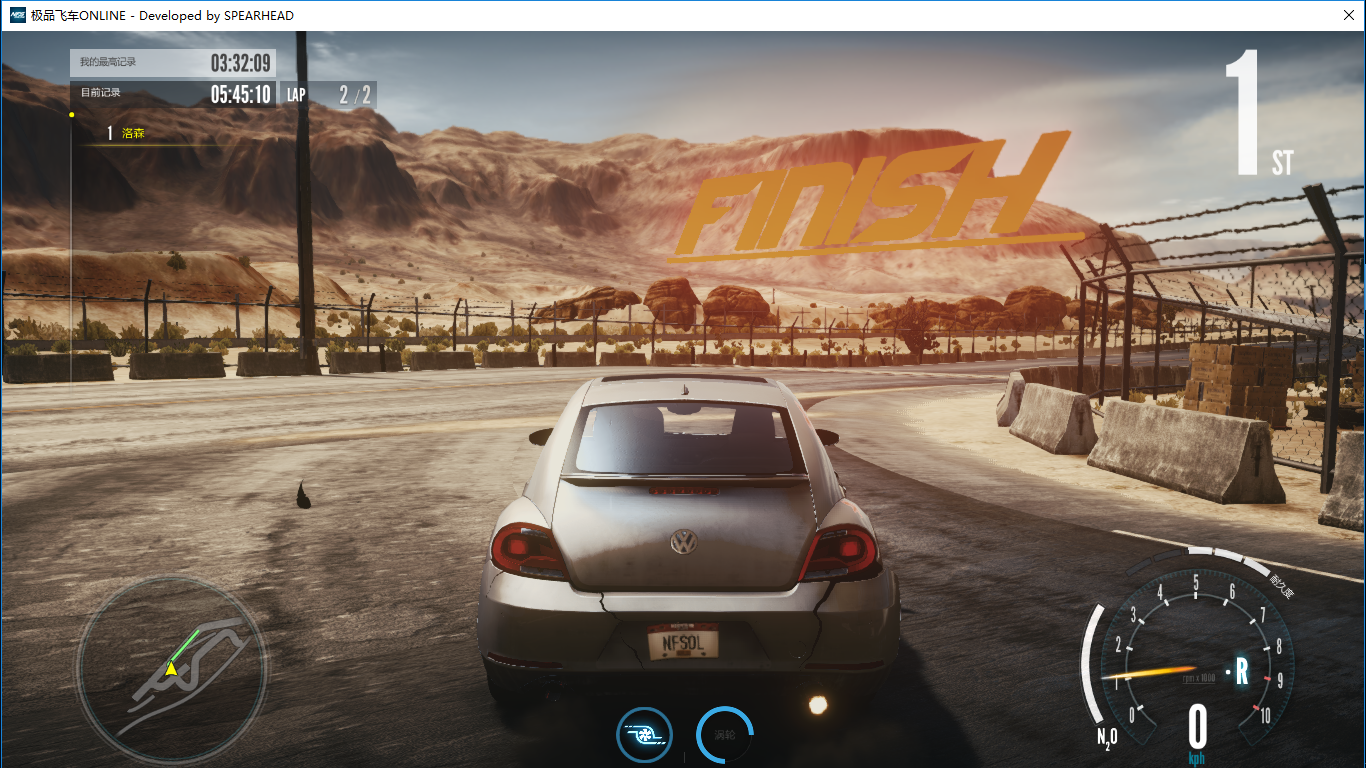Screen dimensions: 1366x768
Task: Click the kph unit label
Action: [1197, 759]
